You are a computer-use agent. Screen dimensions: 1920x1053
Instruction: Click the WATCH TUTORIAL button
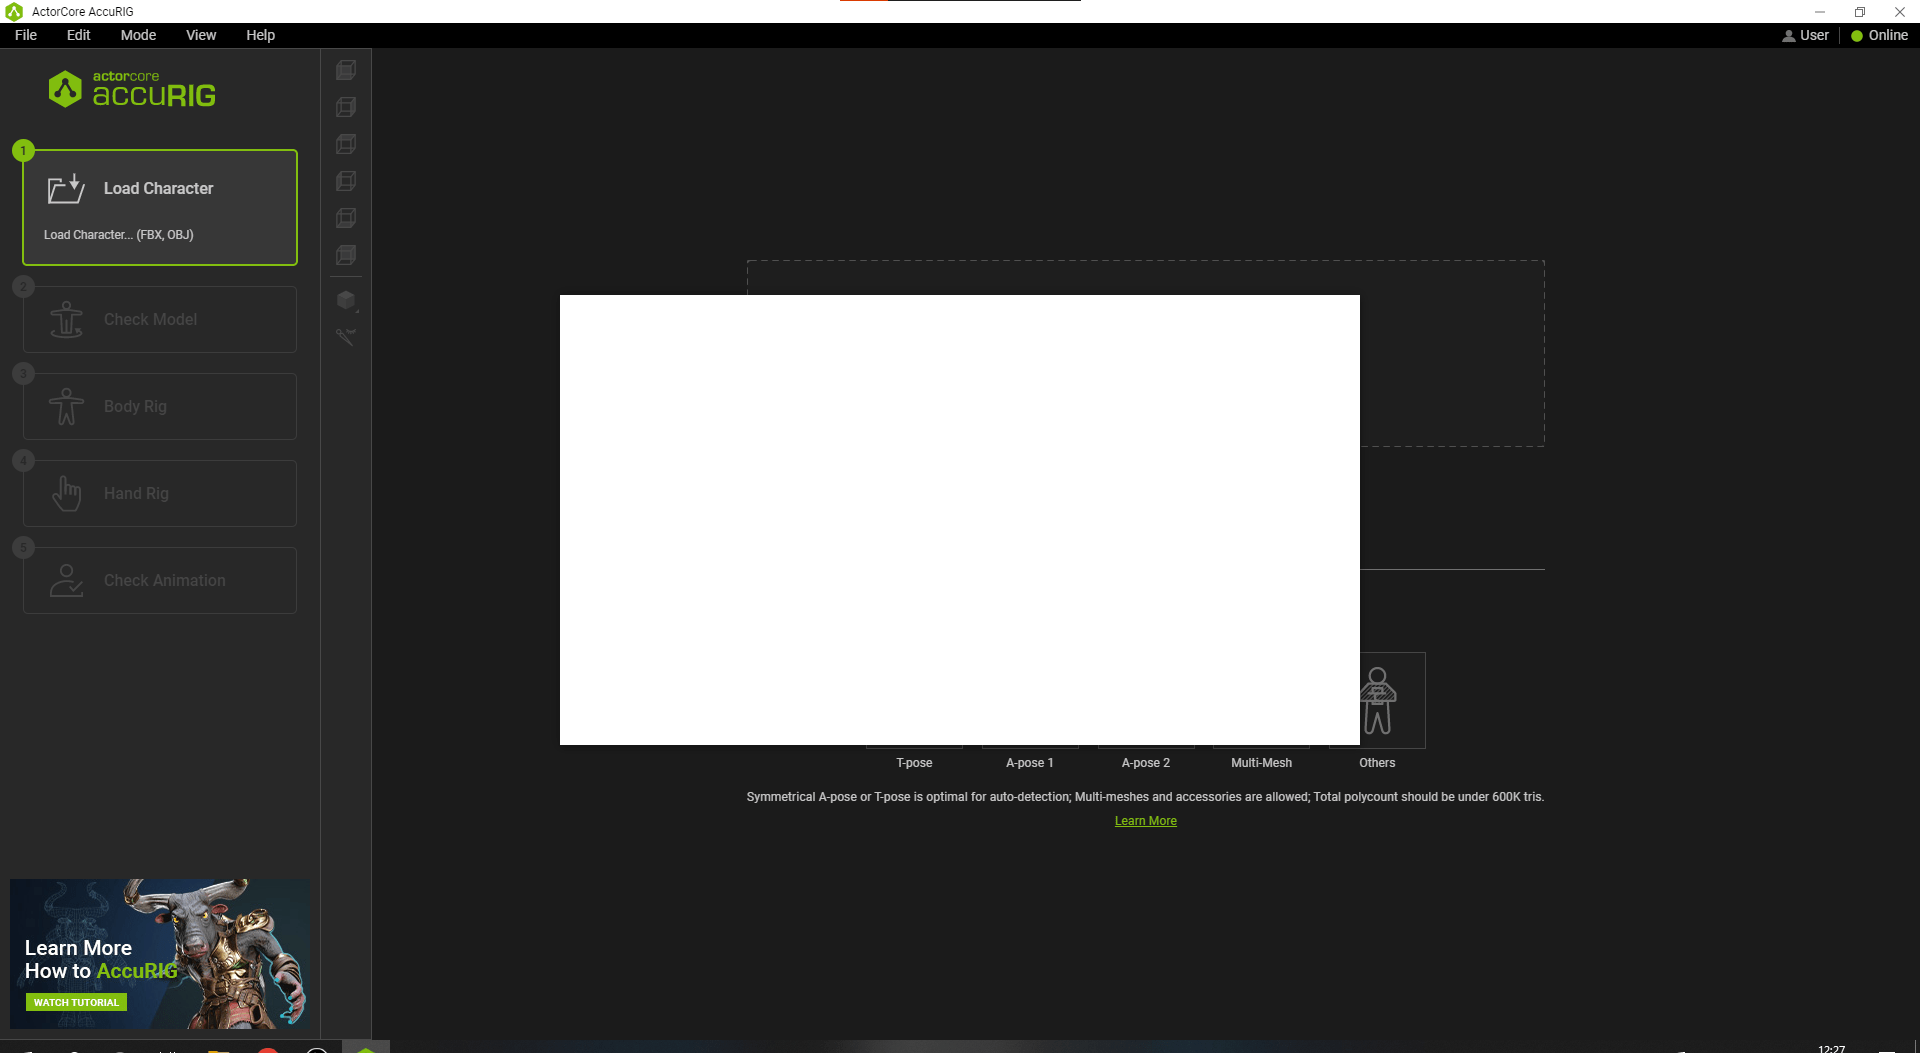click(x=75, y=1001)
